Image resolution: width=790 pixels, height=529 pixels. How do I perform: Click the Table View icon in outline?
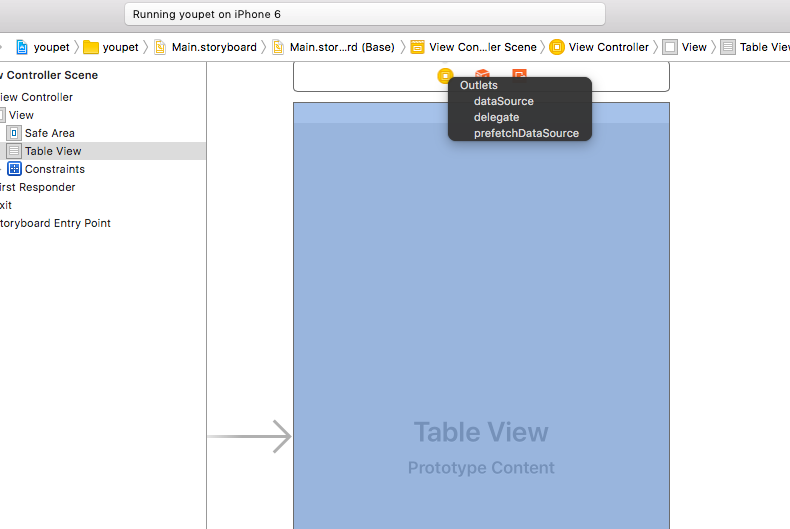[x=14, y=151]
